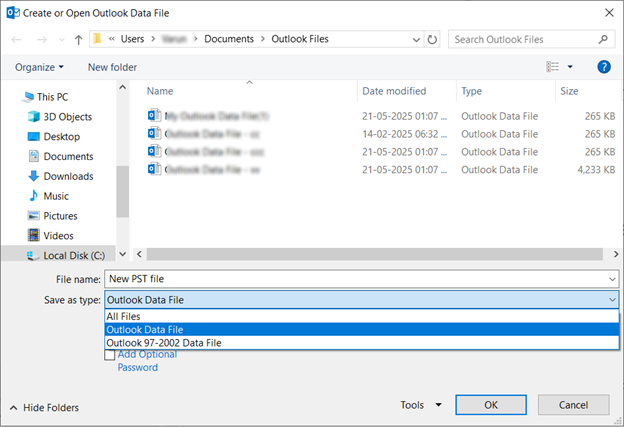The image size is (624, 427).
Task: Collapse the pane with Hide Folders
Action: [x=44, y=408]
